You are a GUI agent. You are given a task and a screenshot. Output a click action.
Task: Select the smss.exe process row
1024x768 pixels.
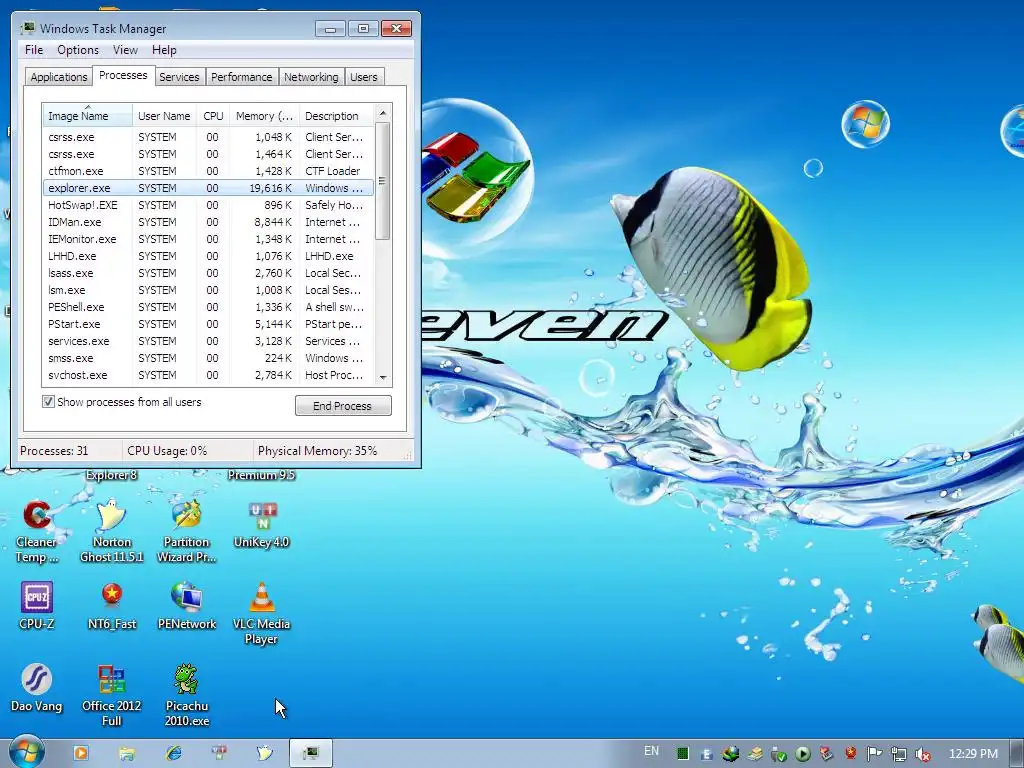pos(208,358)
